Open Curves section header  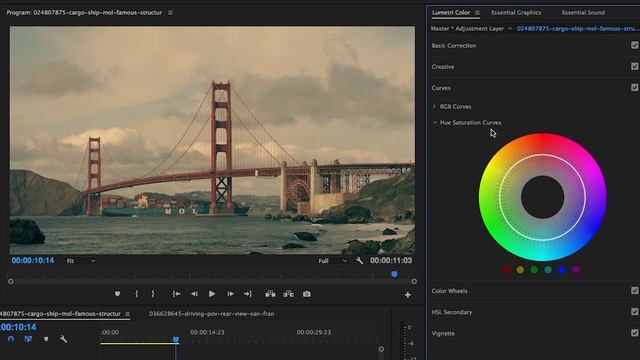coord(441,88)
